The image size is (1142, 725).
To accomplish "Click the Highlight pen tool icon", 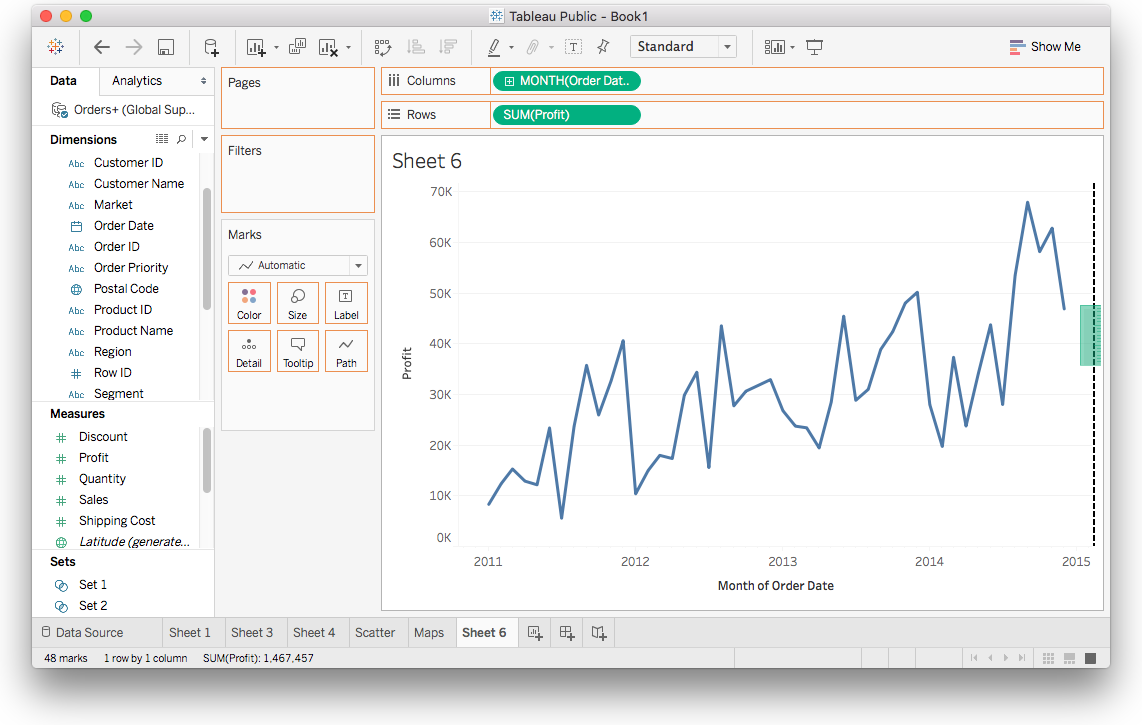I will pos(493,47).
